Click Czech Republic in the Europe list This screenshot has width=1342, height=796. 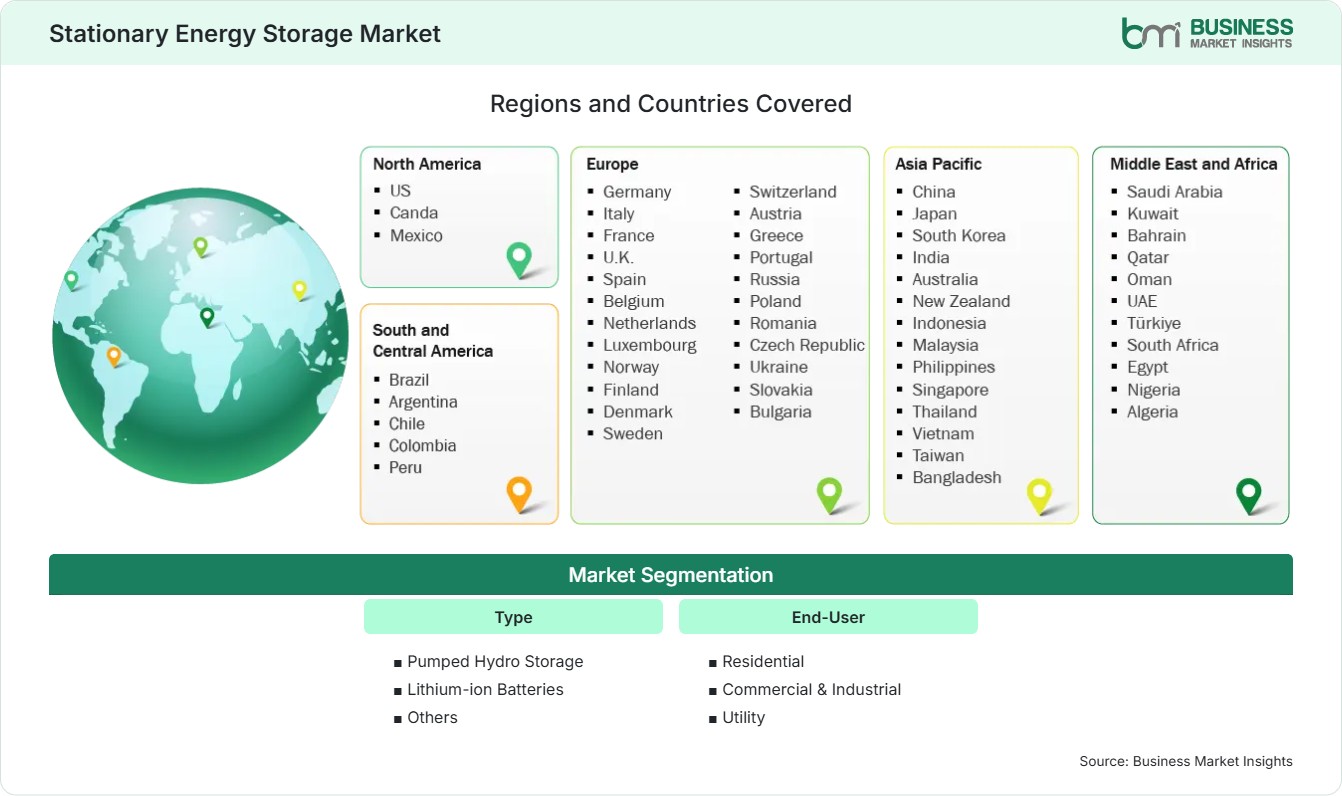807,345
